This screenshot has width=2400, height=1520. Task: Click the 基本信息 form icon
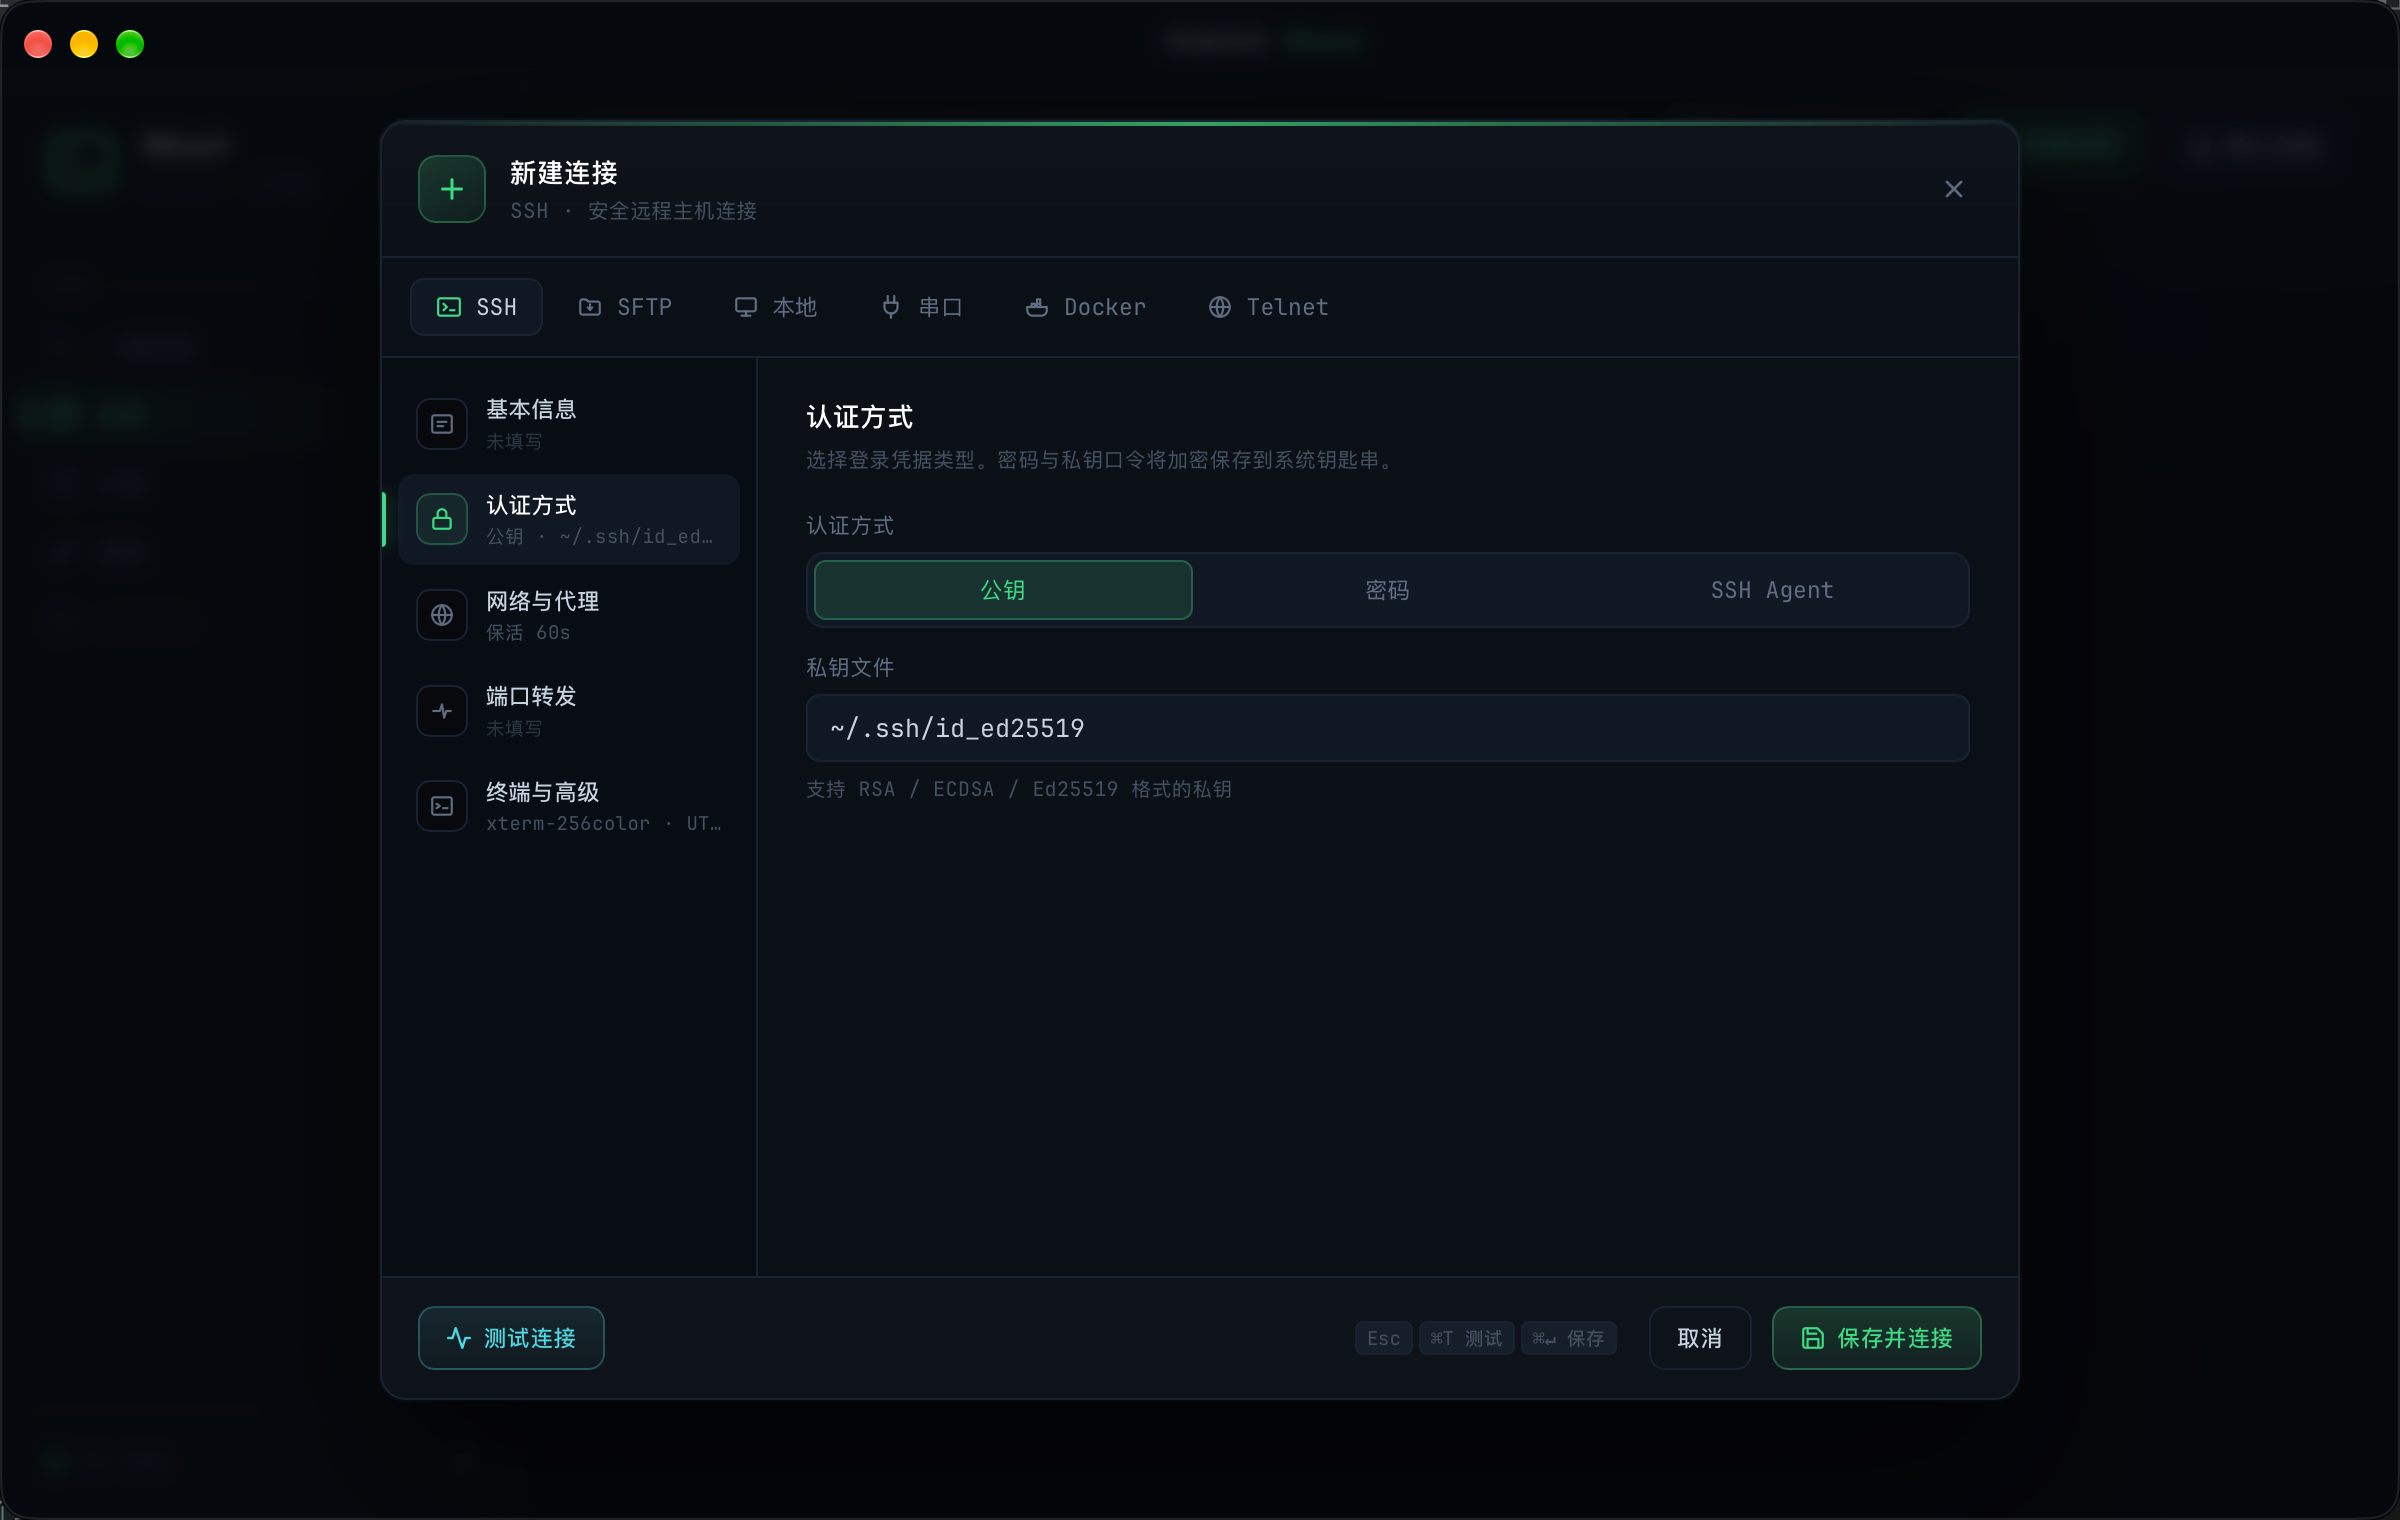tap(442, 424)
